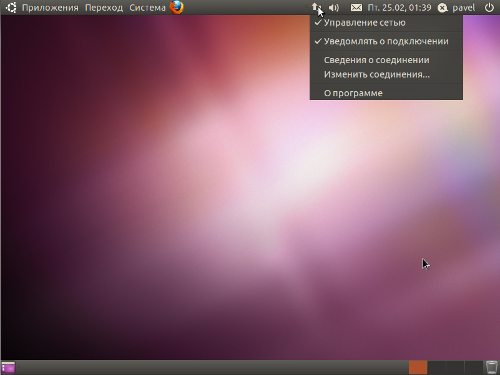
Task: Open the Система menu
Action: click(x=147, y=8)
